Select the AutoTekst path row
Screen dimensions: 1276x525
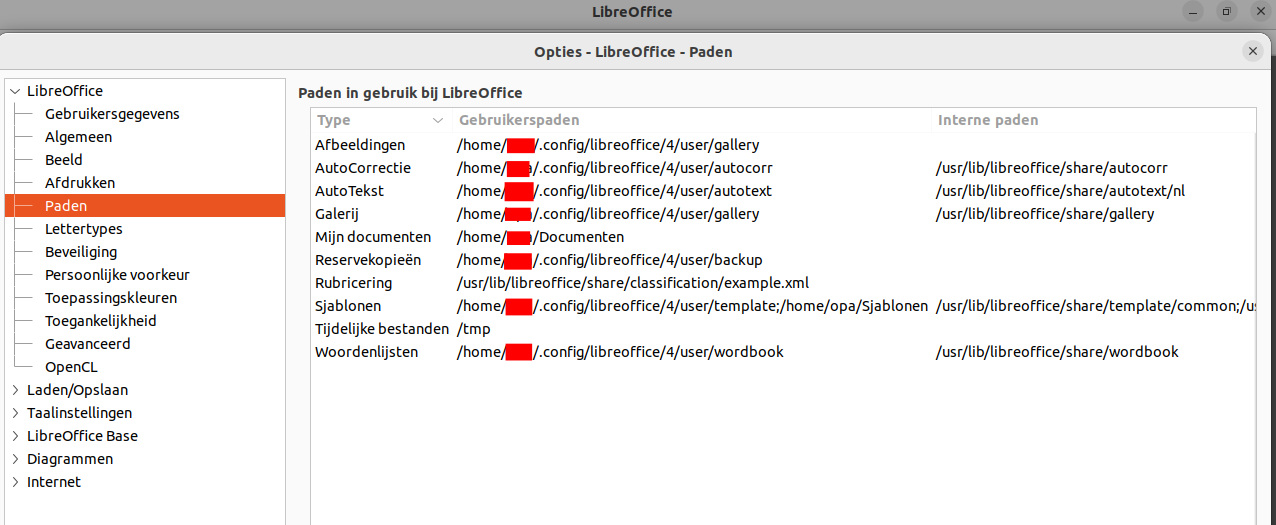click(783, 191)
